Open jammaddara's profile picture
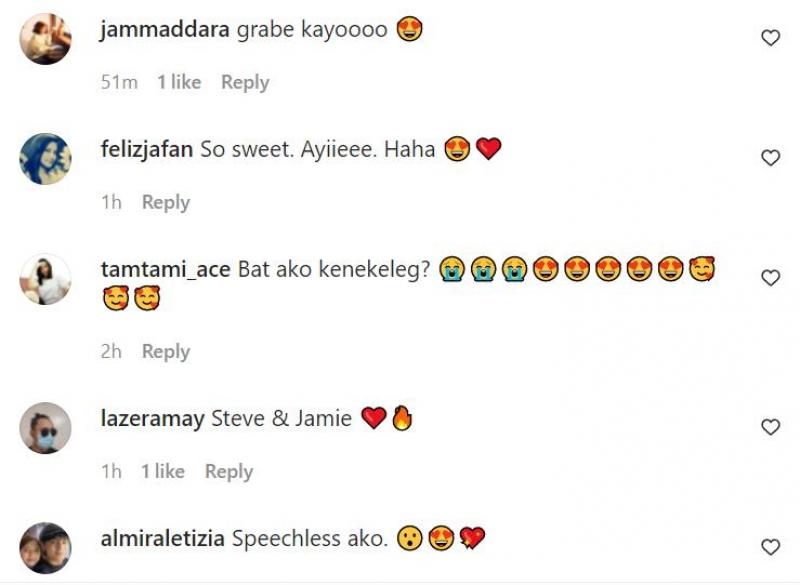The image size is (800, 585). pyautogui.click(x=45, y=39)
